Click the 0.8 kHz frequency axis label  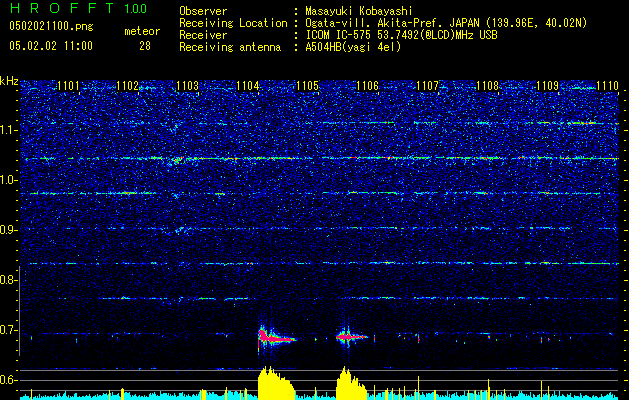7,280
